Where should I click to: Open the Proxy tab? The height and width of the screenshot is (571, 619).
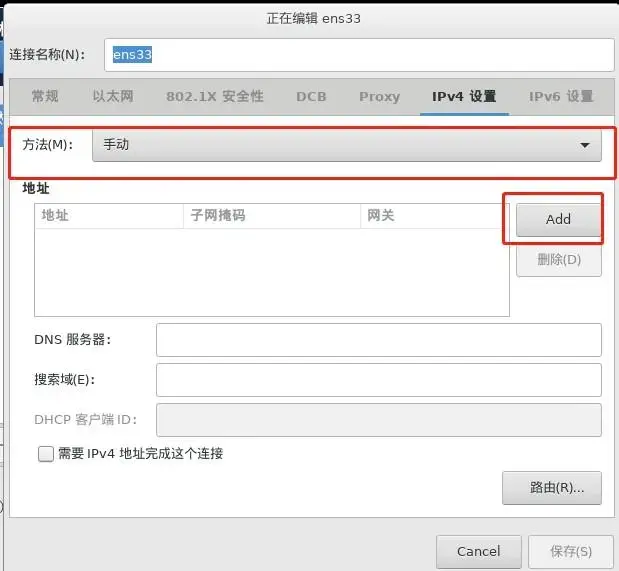pyautogui.click(x=379, y=96)
